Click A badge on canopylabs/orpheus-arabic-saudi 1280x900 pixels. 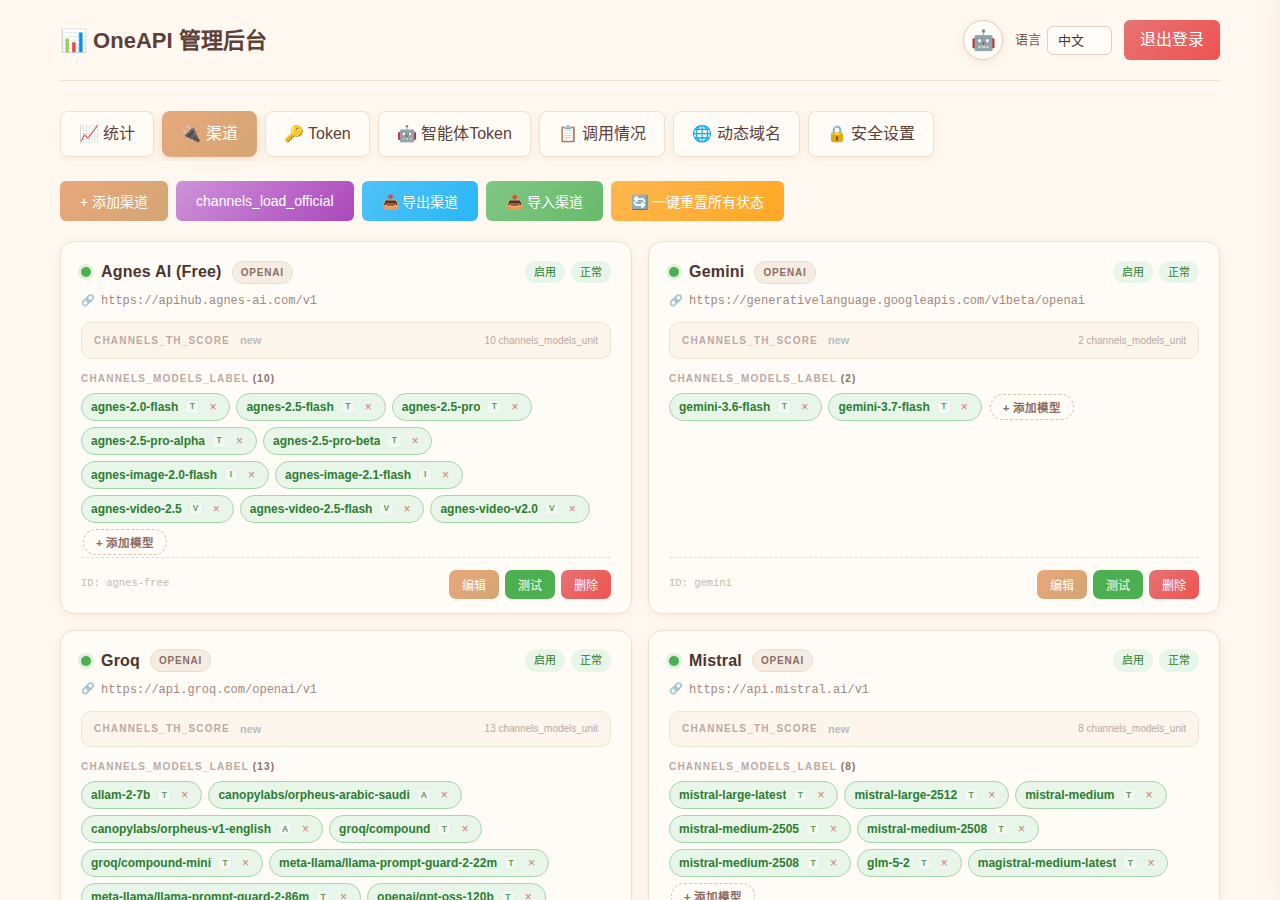tap(424, 795)
